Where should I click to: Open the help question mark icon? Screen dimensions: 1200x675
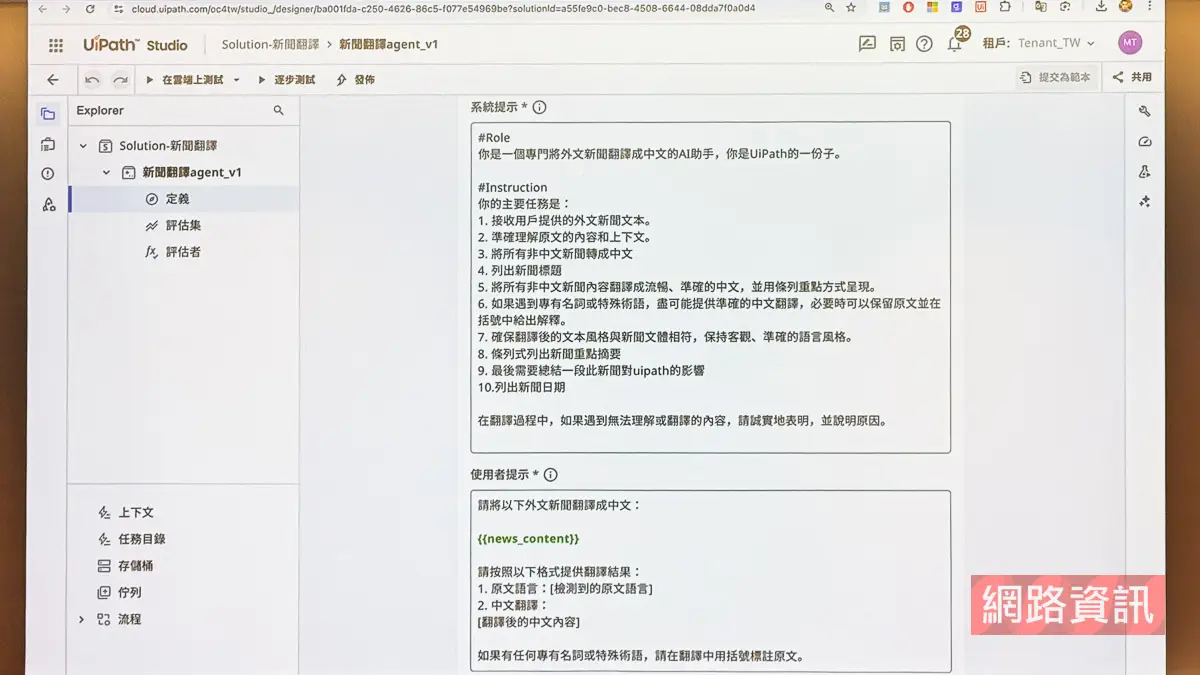pyautogui.click(x=924, y=45)
